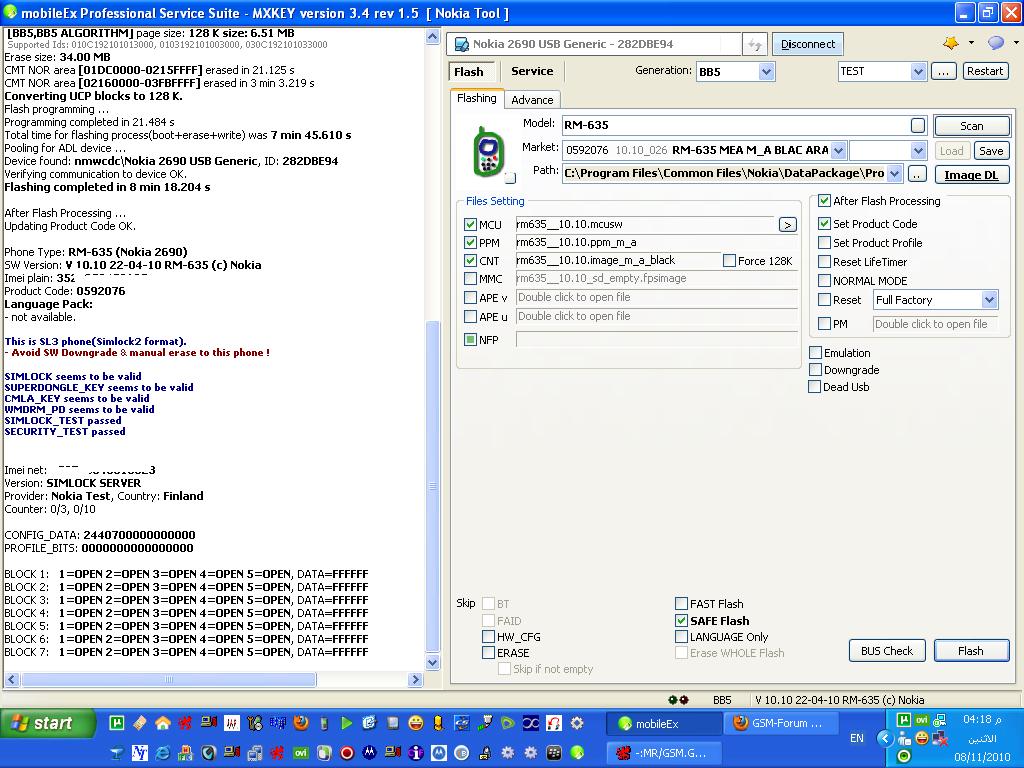Click the USB device icon beside Nokia 2690
The width and height of the screenshot is (1024, 768).
(x=462, y=44)
